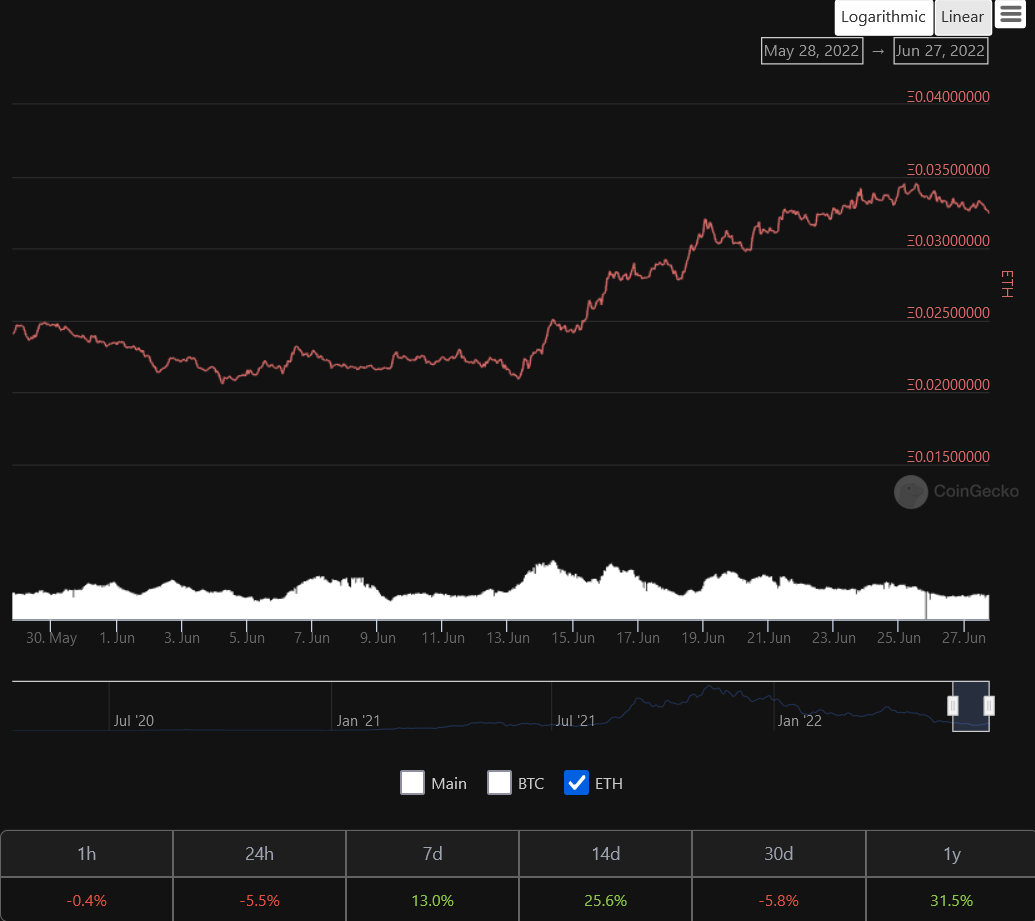This screenshot has height=921, width=1035.
Task: Grab the right navigator range handle
Action: [x=989, y=706]
